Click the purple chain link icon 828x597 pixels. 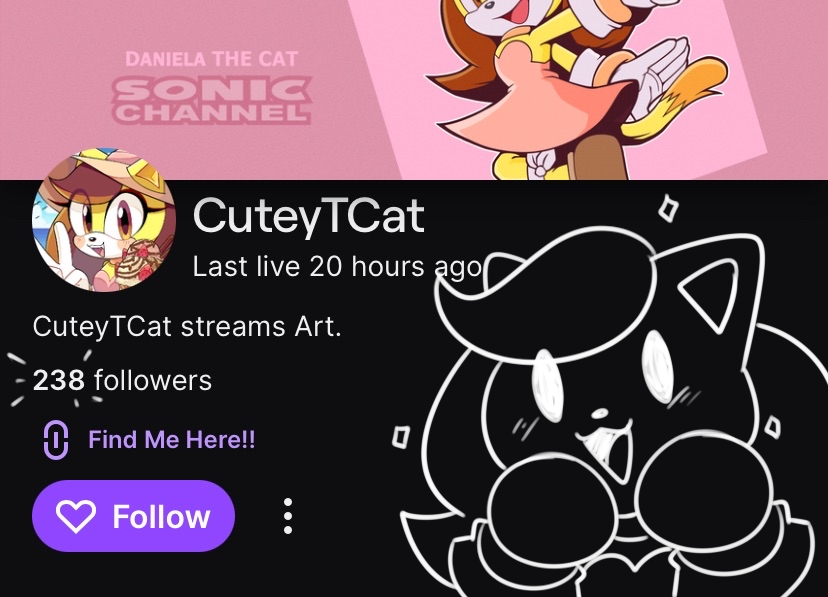pyautogui.click(x=56, y=440)
